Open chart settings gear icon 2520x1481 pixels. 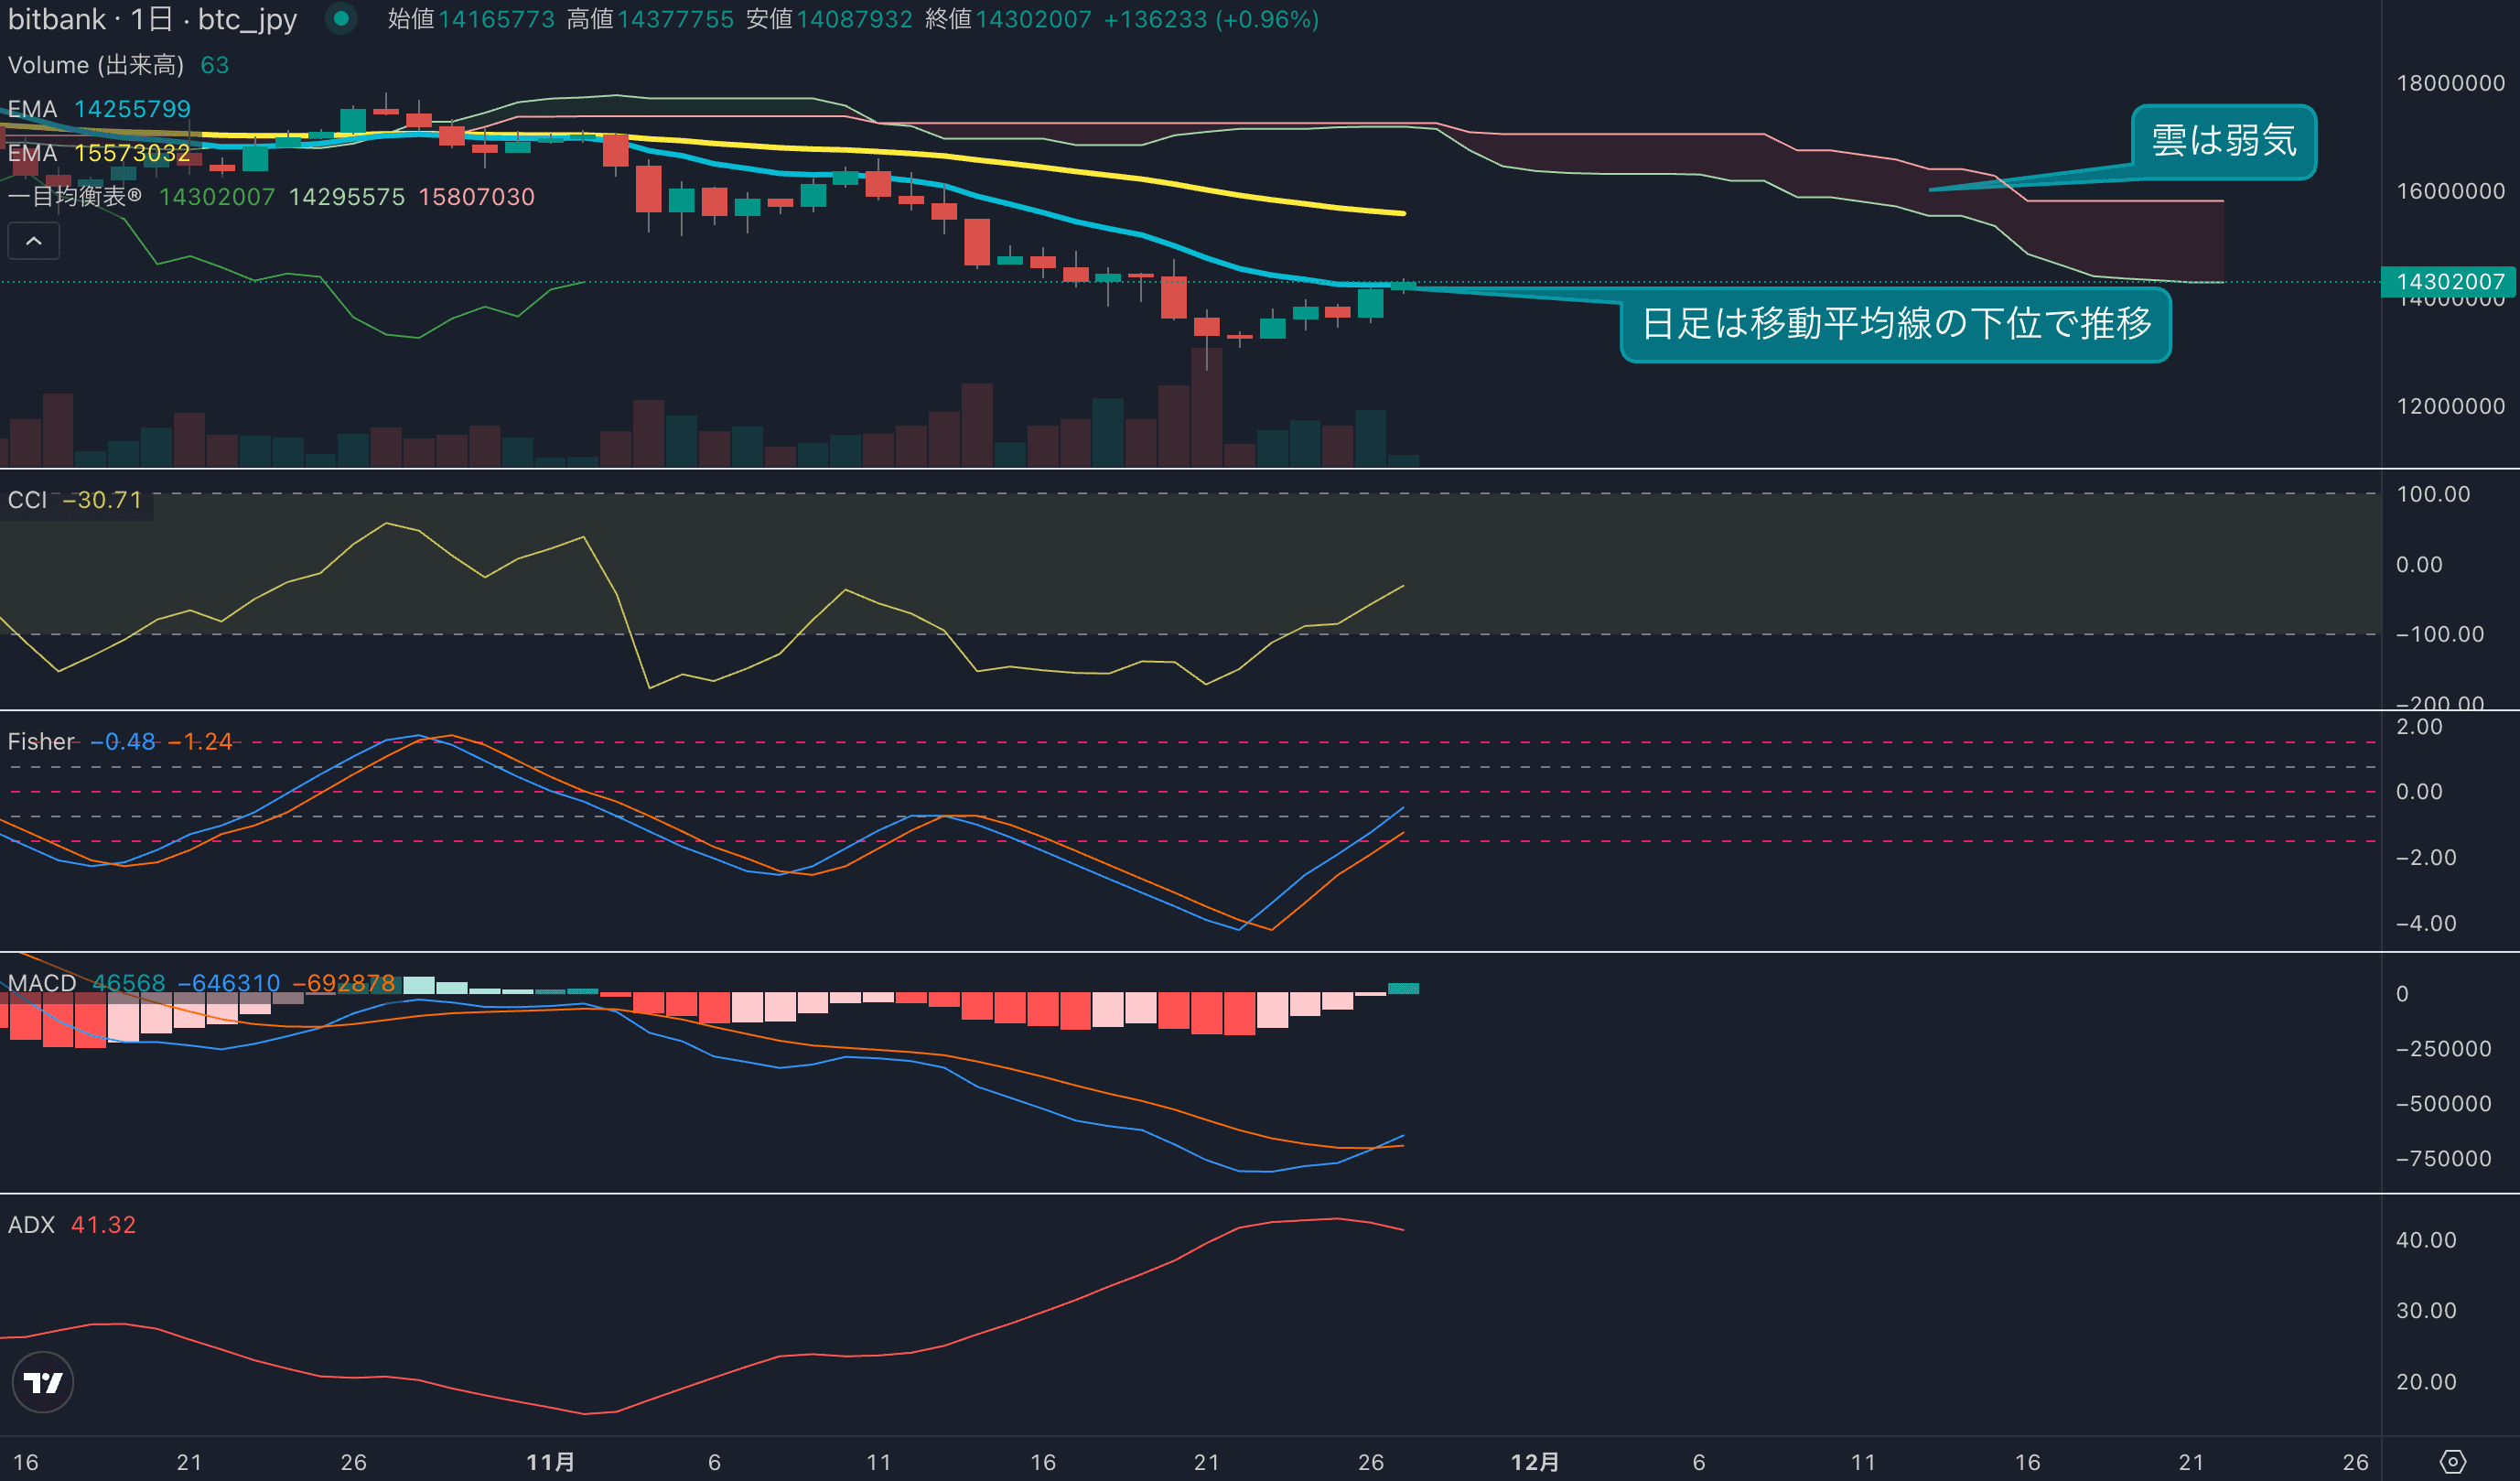(2452, 1462)
